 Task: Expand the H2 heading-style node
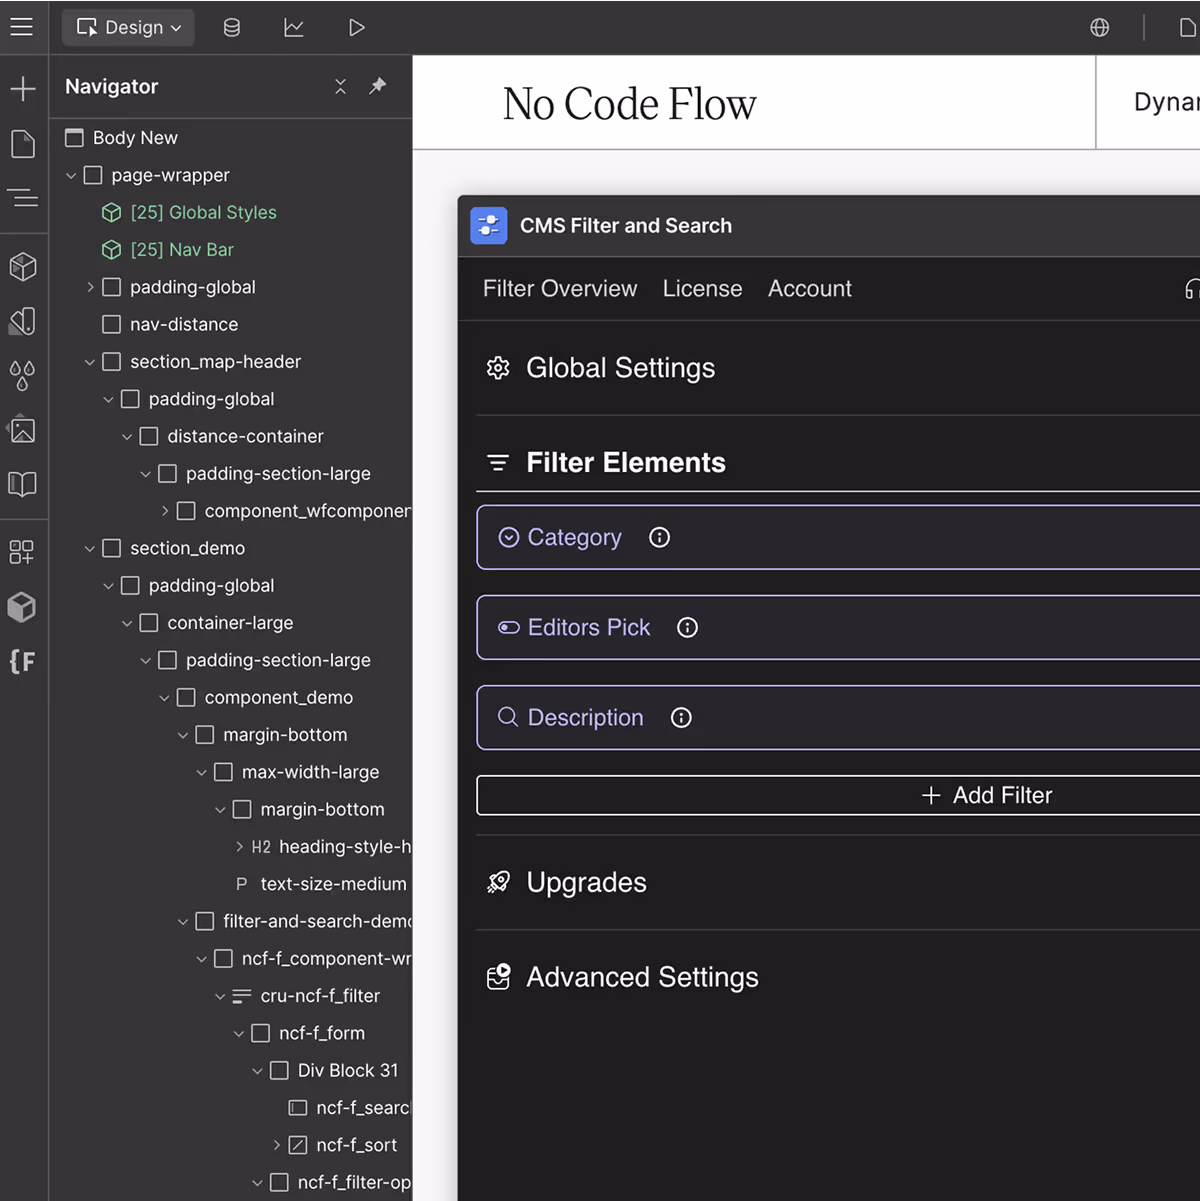(x=239, y=847)
